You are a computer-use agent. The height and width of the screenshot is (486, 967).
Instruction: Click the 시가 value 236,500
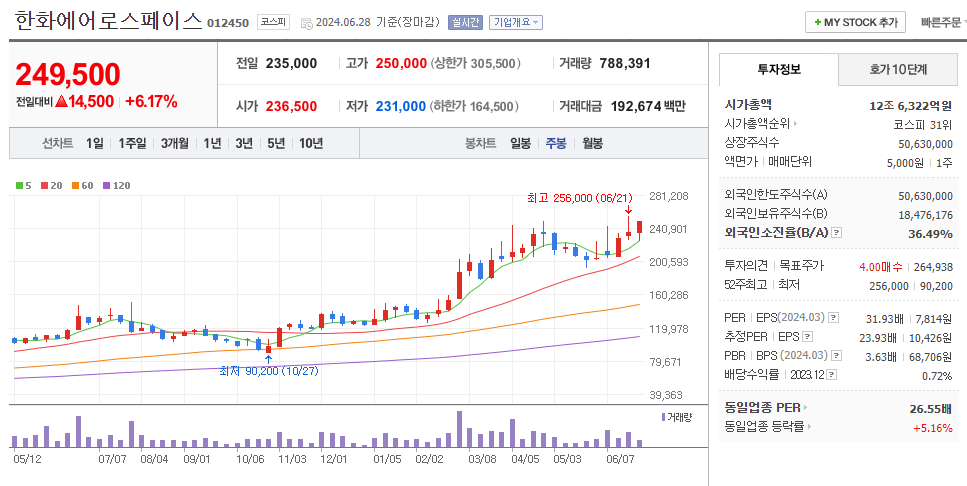point(291,106)
